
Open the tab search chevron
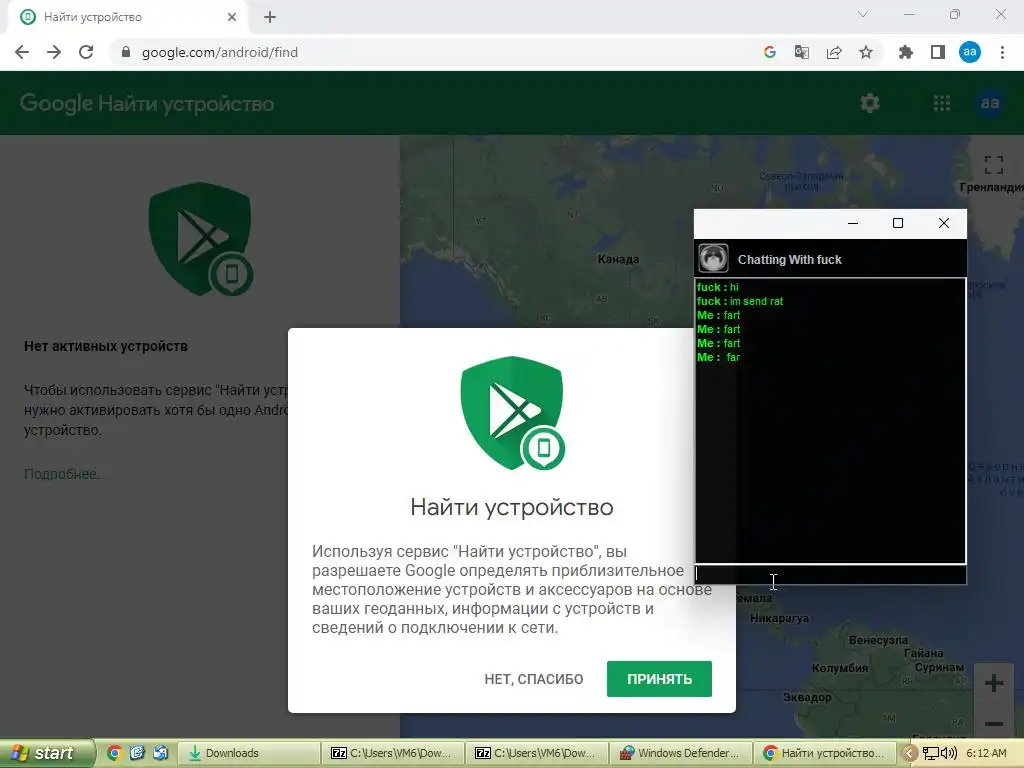point(863,14)
